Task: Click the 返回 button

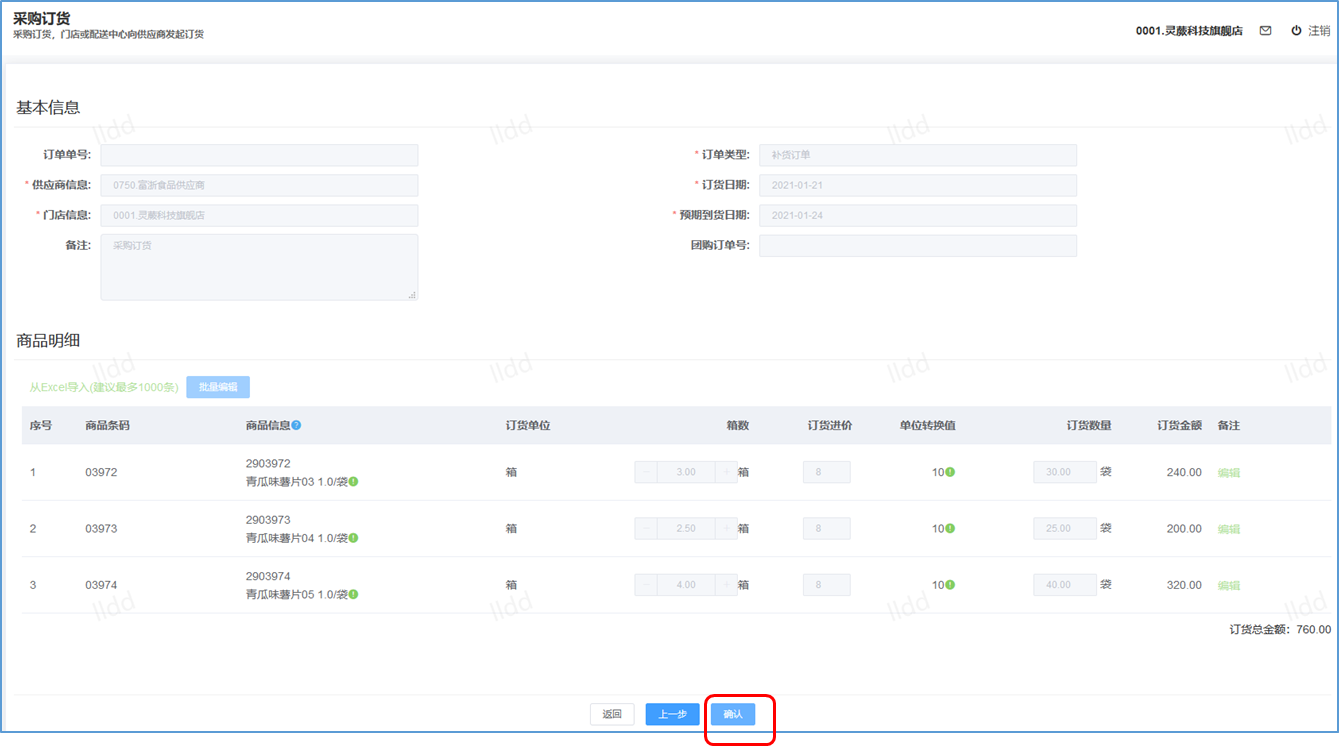Action: coord(612,714)
